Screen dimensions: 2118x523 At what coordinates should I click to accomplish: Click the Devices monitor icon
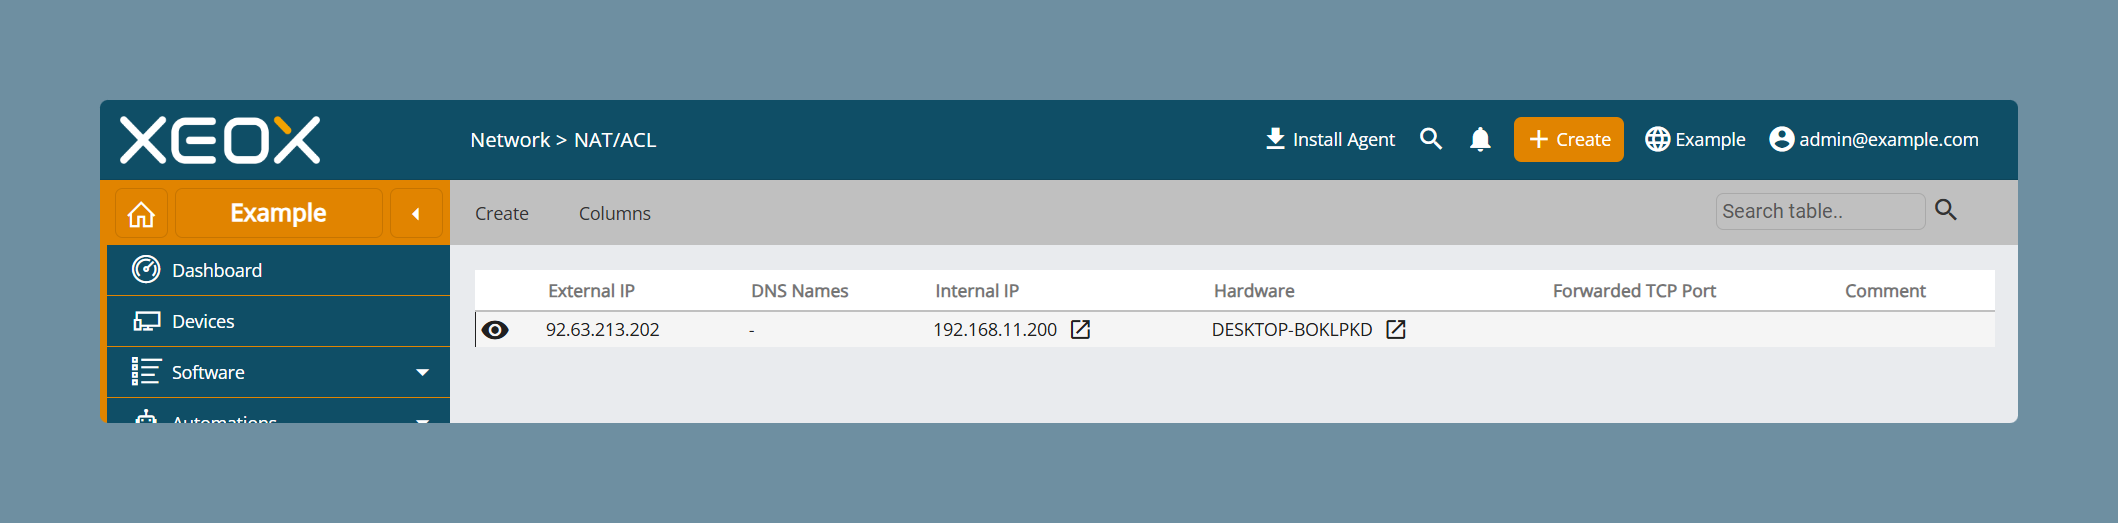pos(146,321)
